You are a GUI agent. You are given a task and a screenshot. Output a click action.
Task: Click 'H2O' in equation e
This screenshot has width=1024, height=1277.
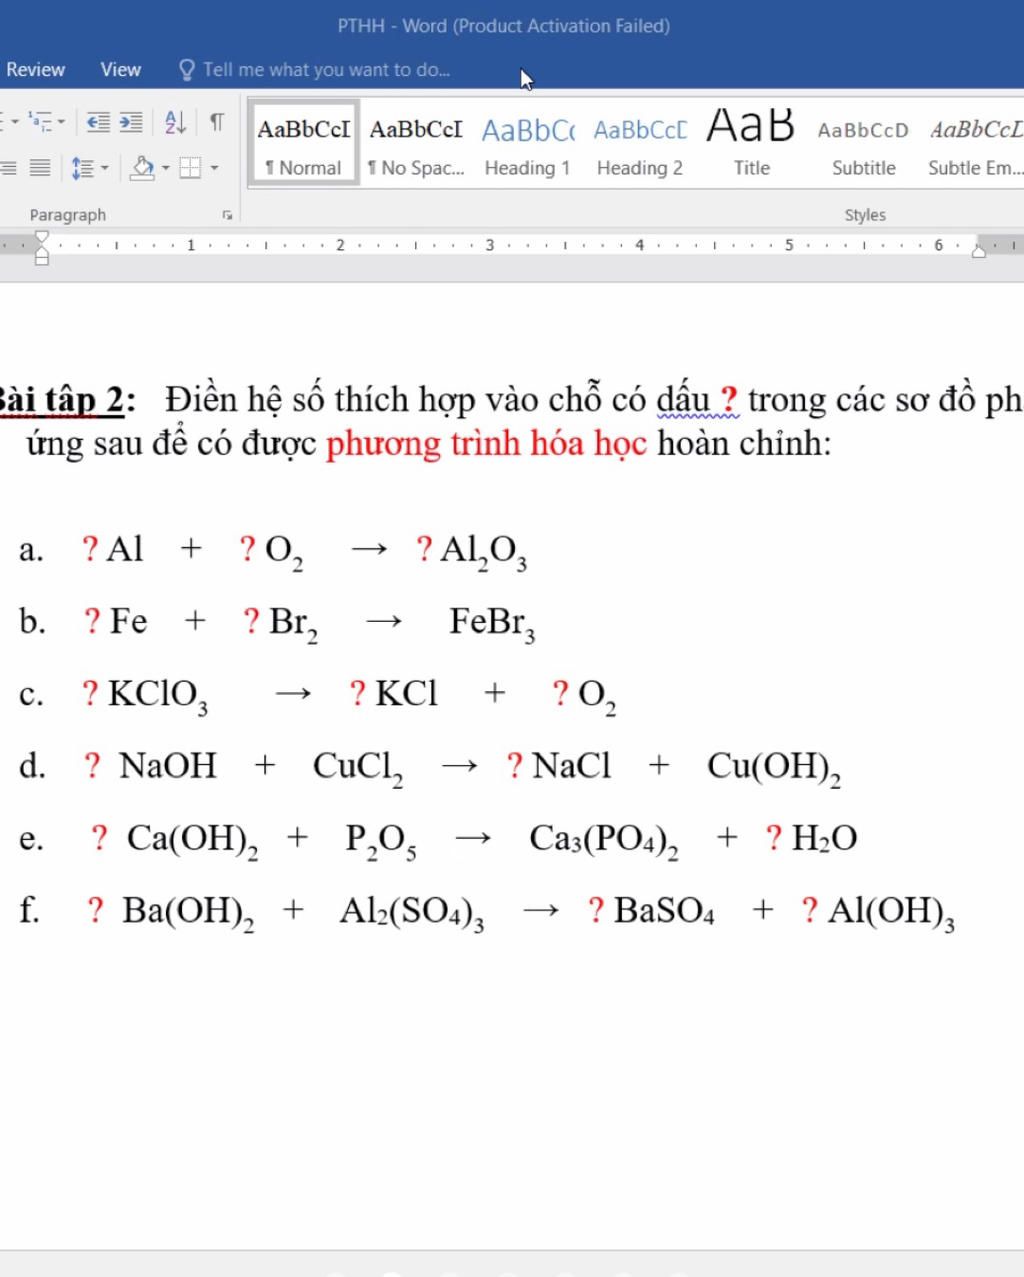(x=825, y=838)
